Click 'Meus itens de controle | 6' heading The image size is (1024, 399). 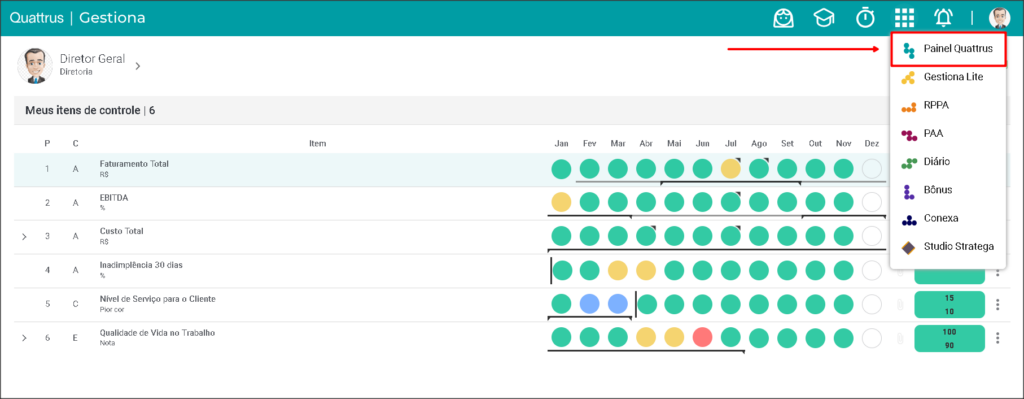[x=90, y=110]
